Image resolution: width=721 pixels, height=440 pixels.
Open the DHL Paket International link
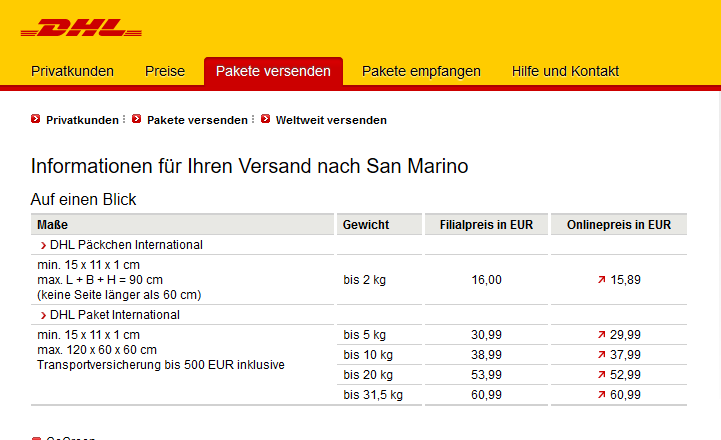114,314
